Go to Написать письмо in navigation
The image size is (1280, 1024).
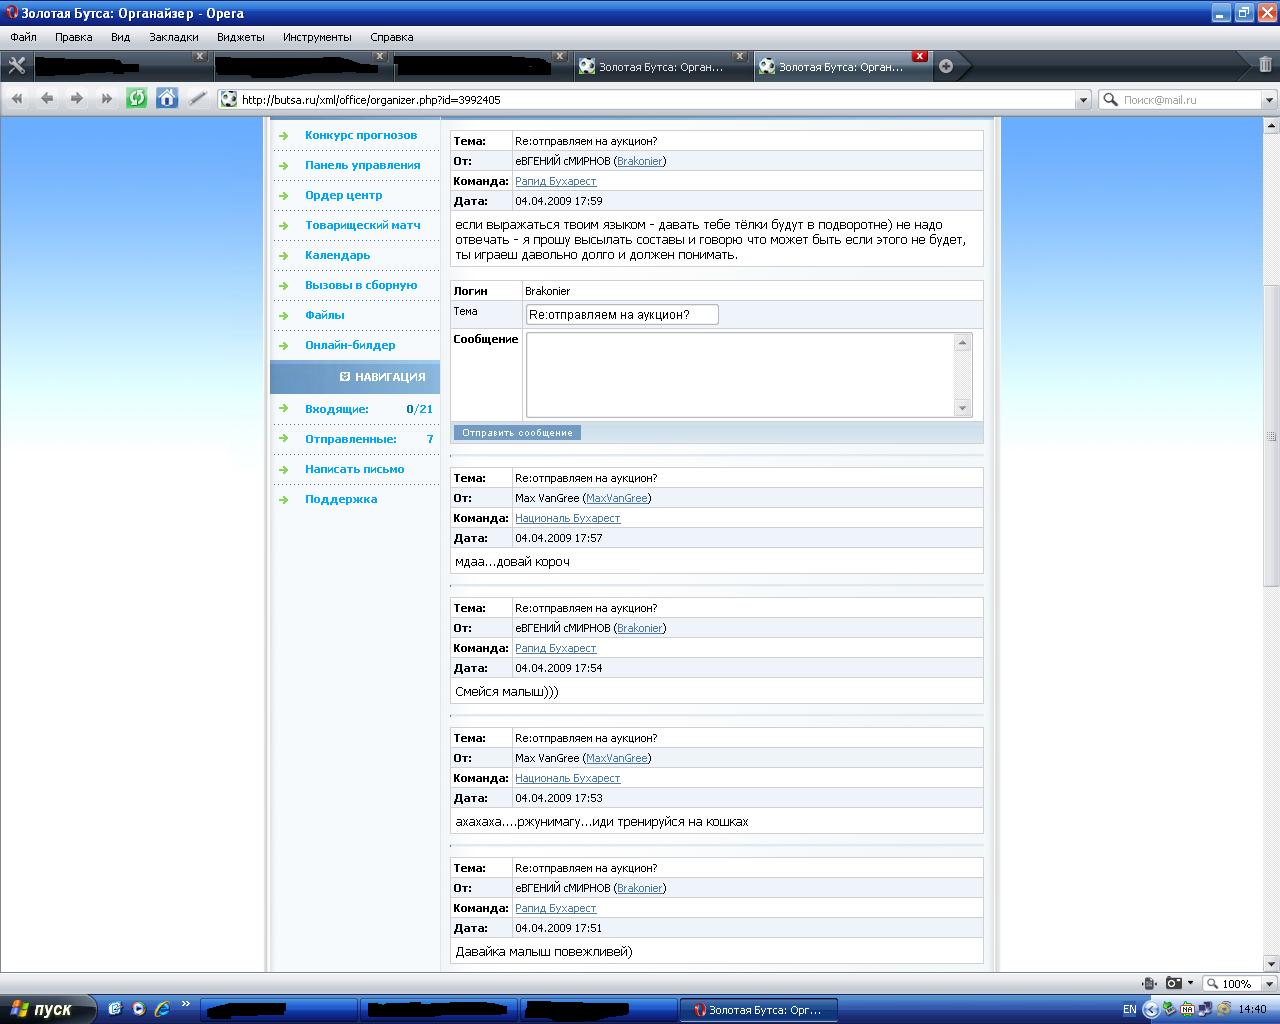pyautogui.click(x=354, y=469)
